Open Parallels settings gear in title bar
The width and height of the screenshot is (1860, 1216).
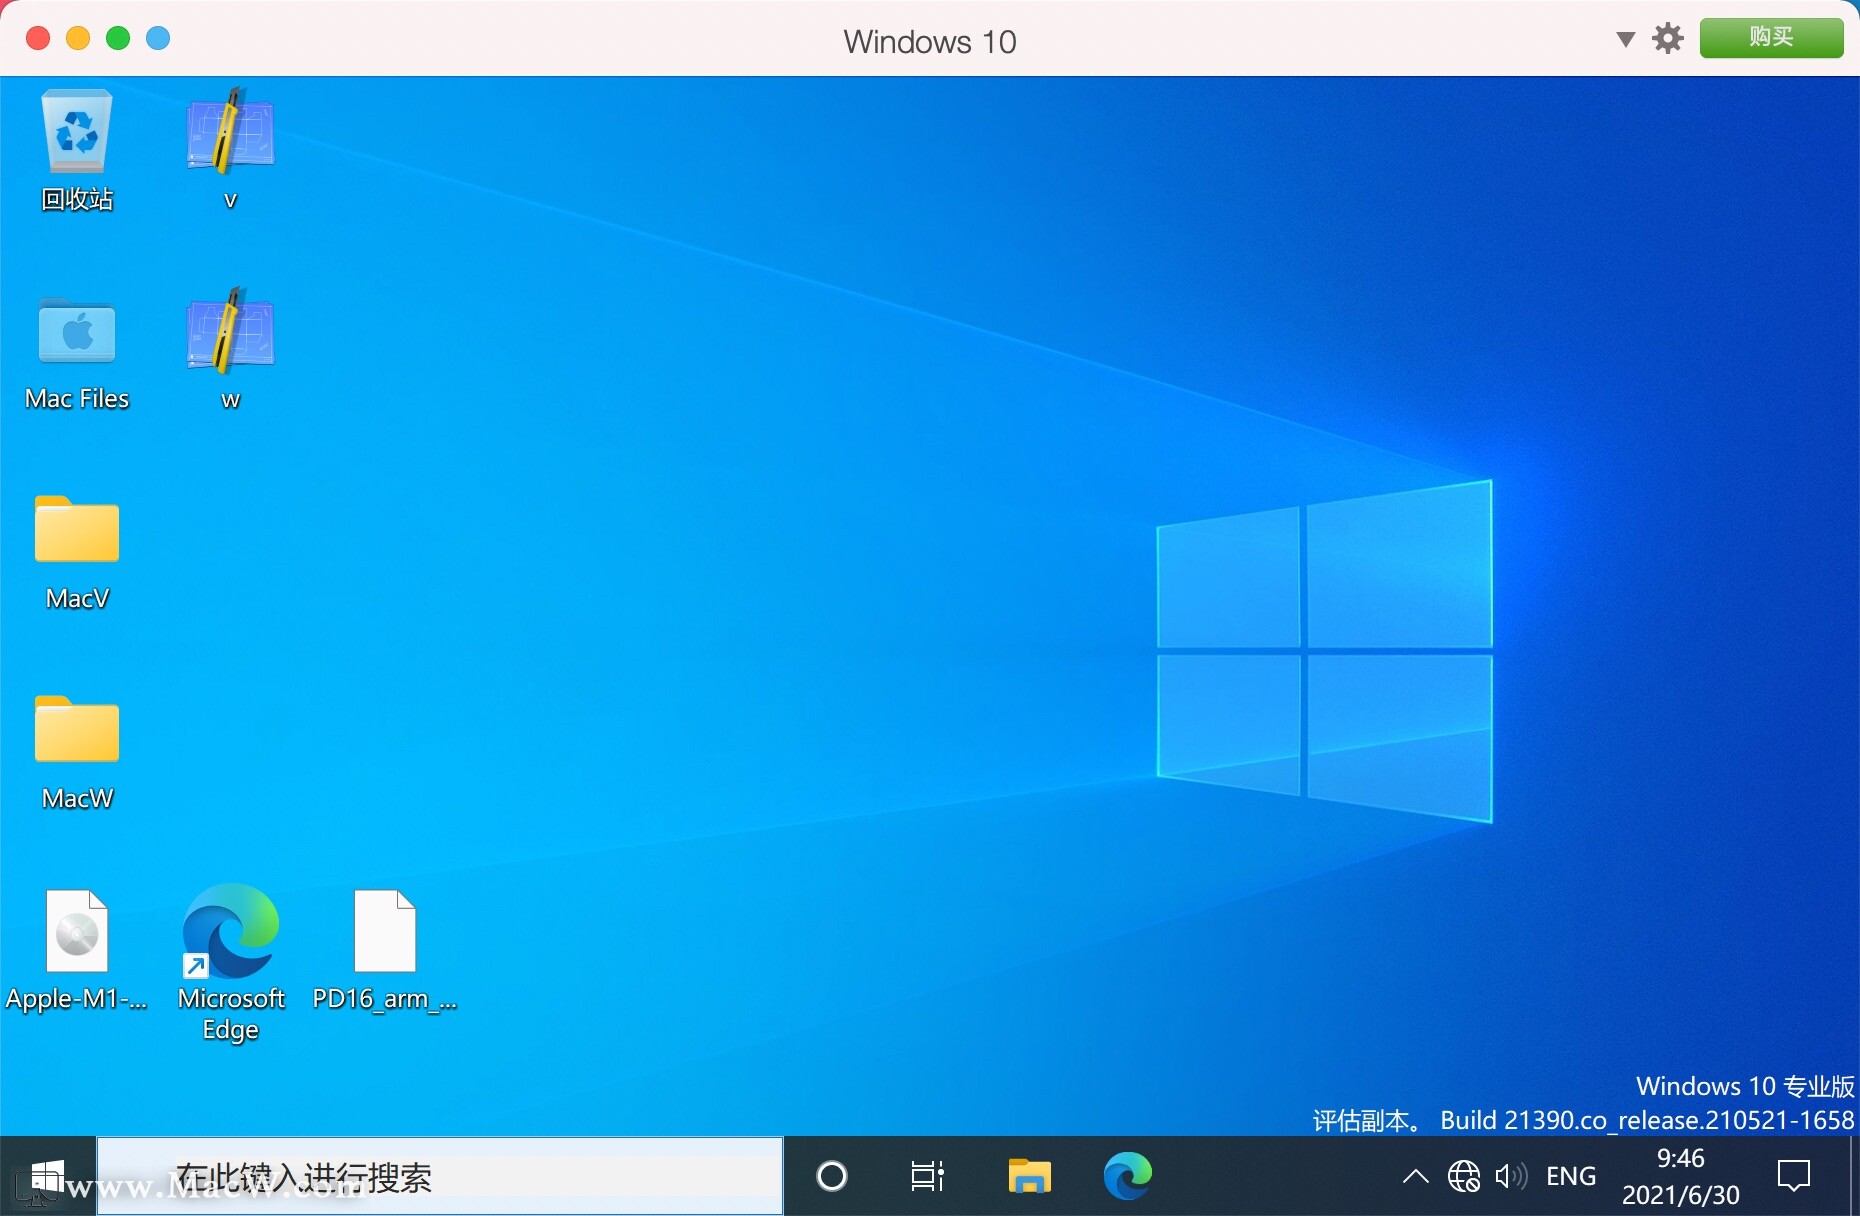coord(1668,38)
